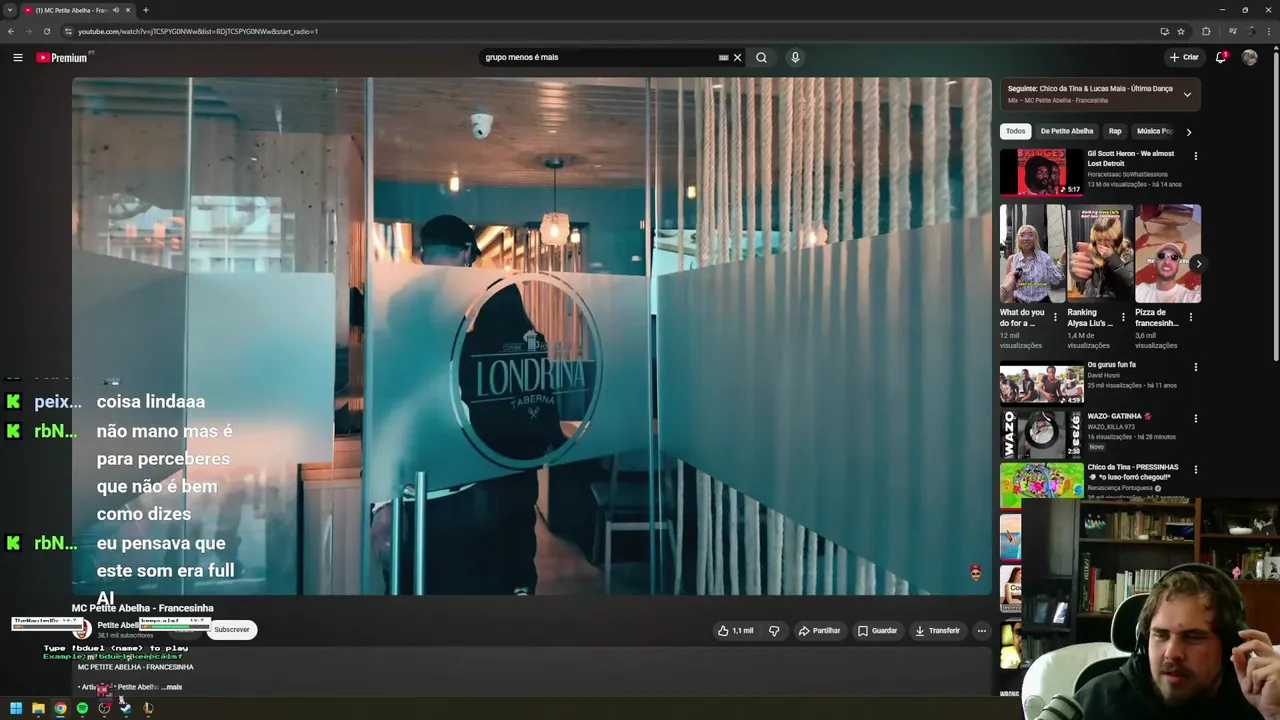Image resolution: width=1280 pixels, height=720 pixels.
Task: Mute the tab via speaker icon
Action: pyautogui.click(x=116, y=10)
